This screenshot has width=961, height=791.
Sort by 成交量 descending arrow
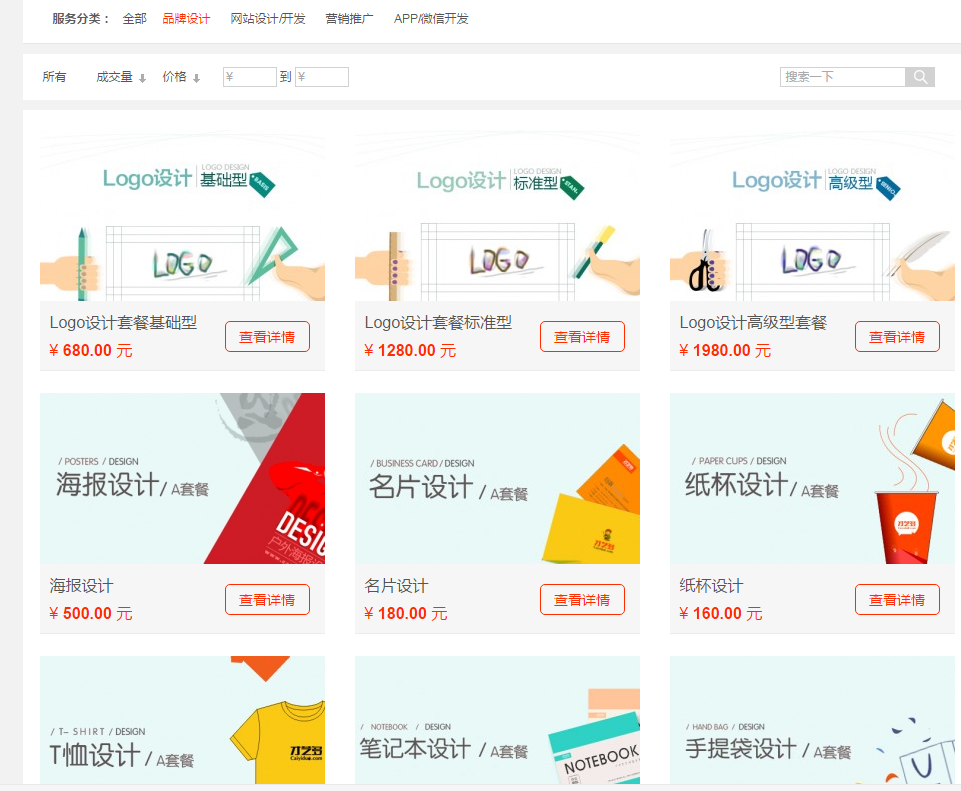click(x=142, y=78)
